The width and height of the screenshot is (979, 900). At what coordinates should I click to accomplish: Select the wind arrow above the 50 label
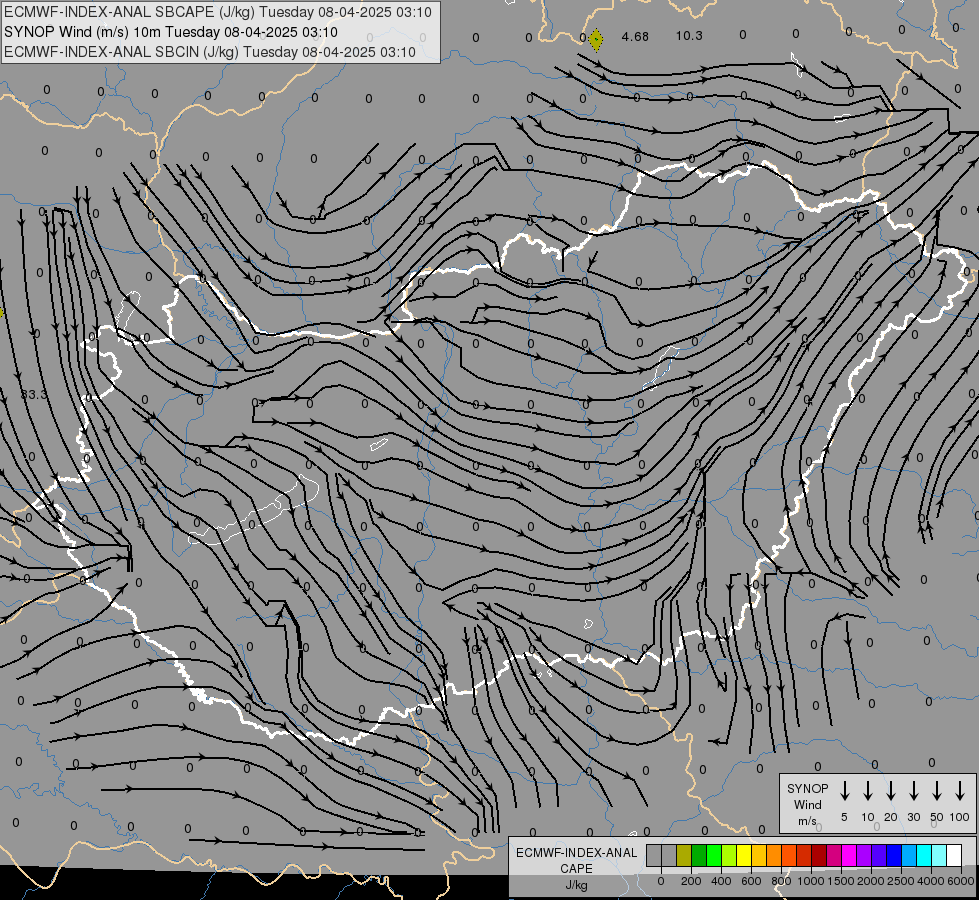coord(937,791)
